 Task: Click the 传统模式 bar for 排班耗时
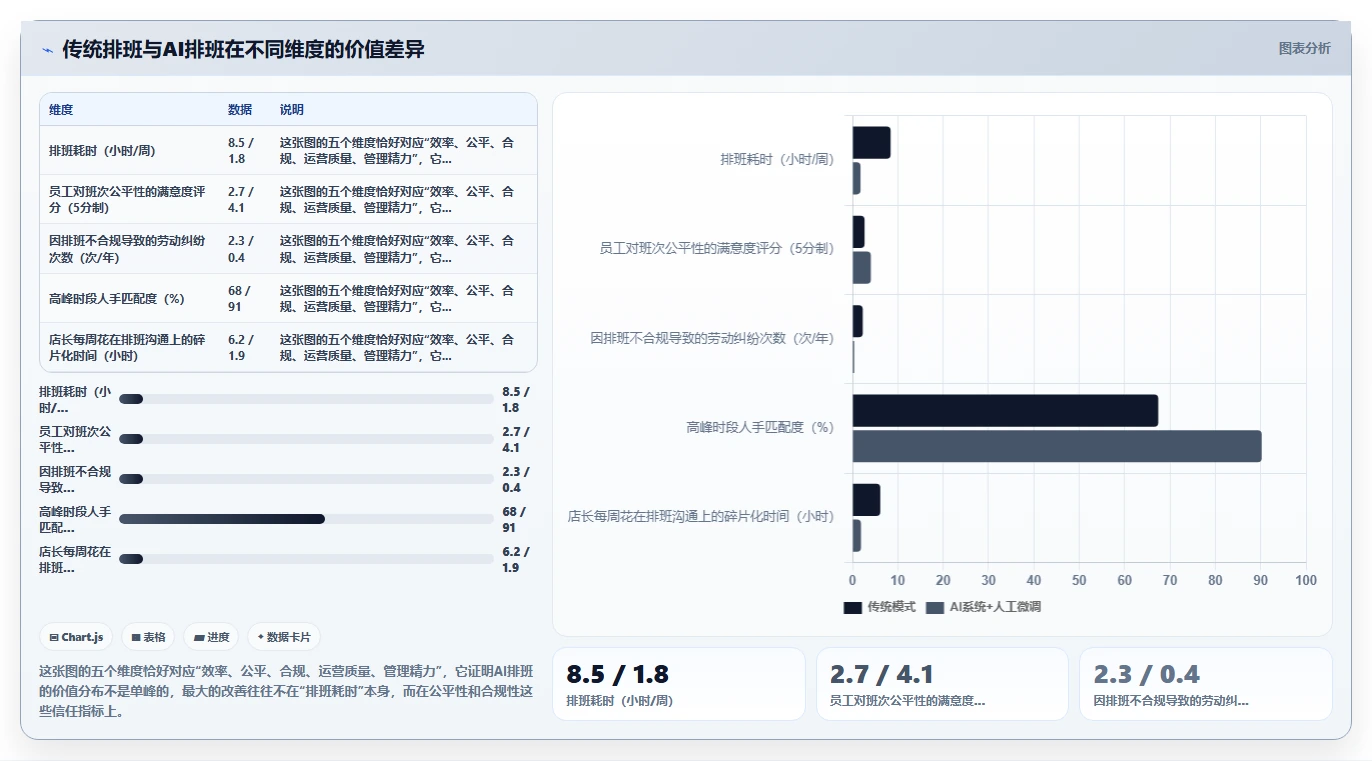(871, 143)
